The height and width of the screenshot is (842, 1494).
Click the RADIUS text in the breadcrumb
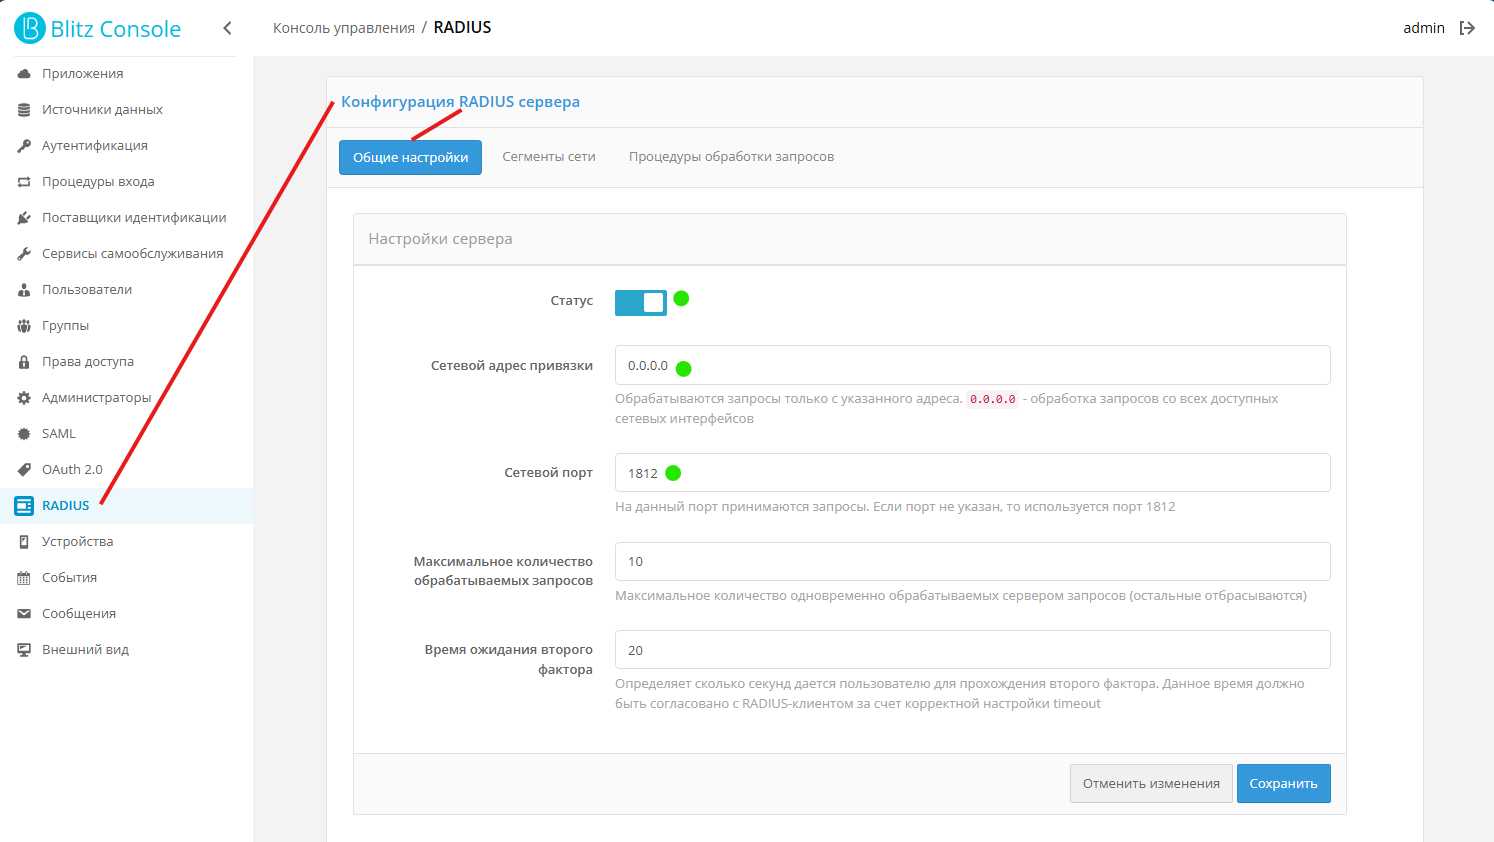[x=462, y=28]
